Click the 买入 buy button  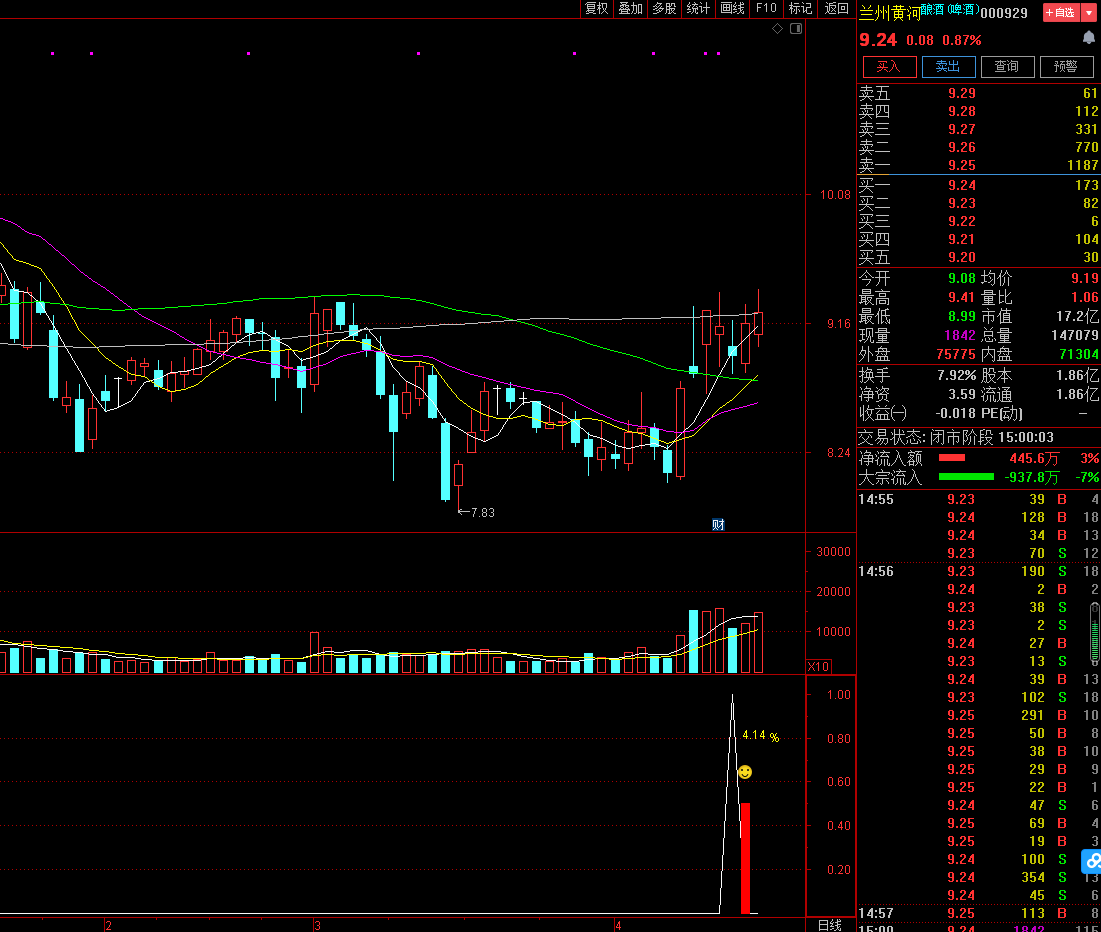click(x=888, y=67)
